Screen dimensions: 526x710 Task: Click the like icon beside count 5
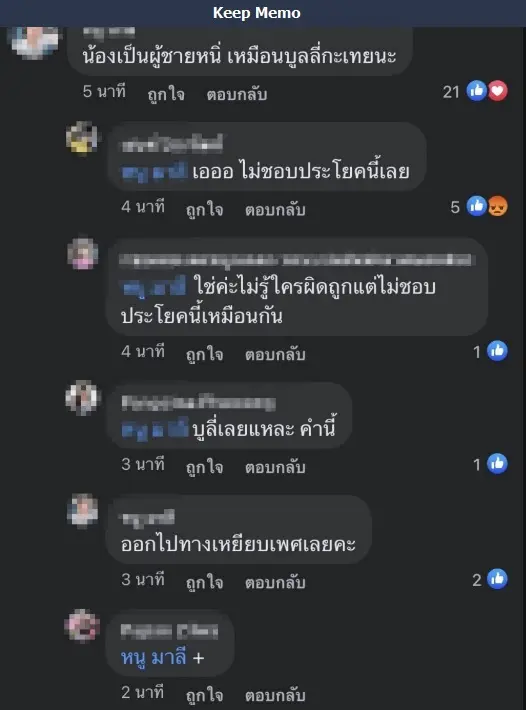coord(477,206)
